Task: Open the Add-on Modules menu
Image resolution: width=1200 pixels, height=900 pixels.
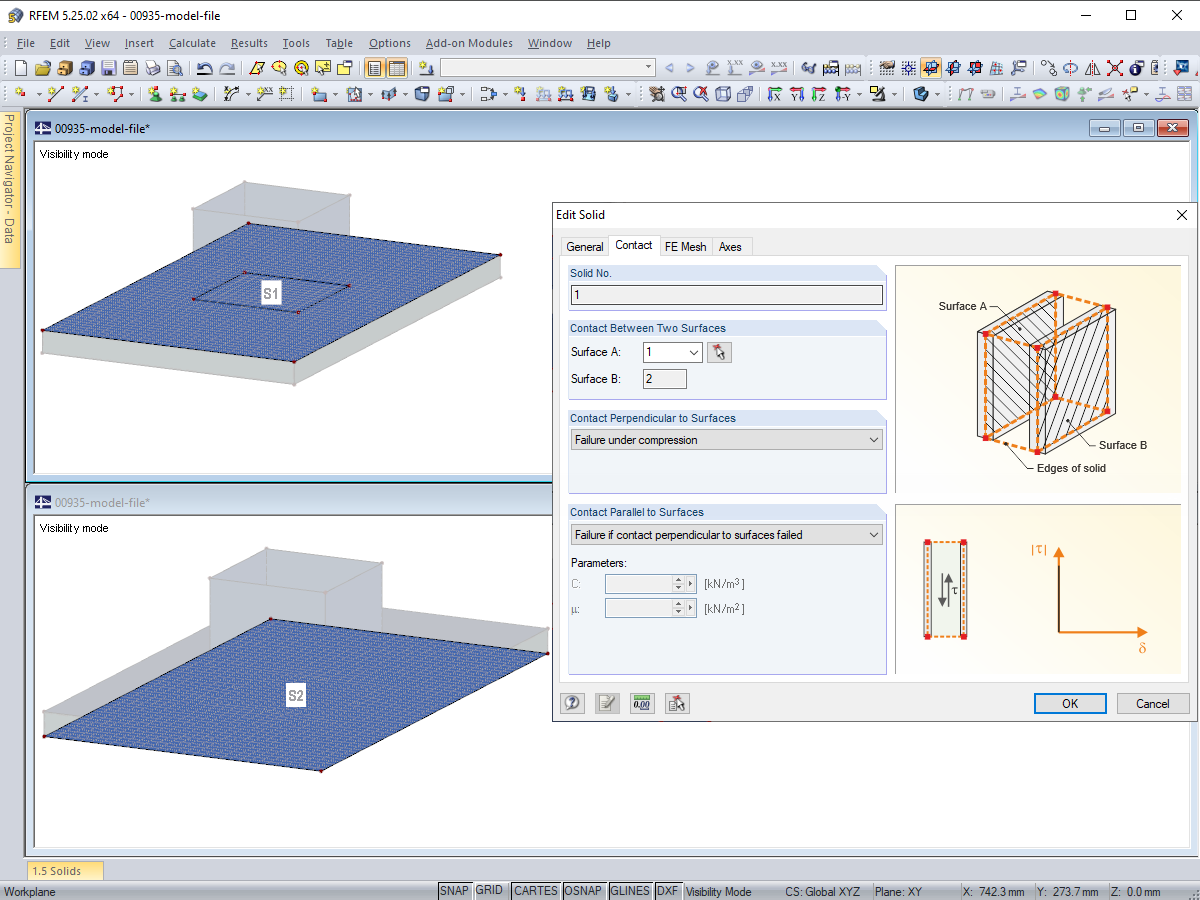Action: pos(469,43)
